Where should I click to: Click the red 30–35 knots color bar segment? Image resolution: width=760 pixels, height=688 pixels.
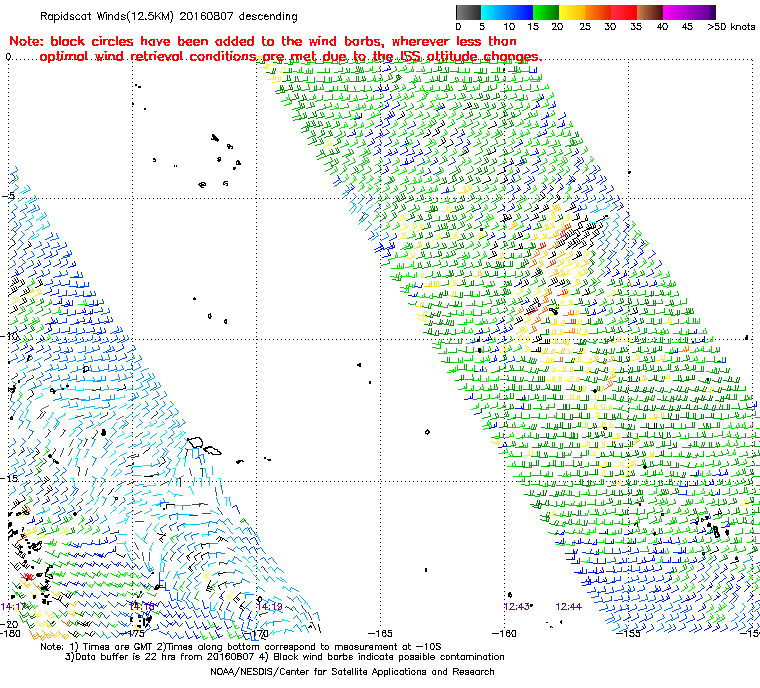pos(624,12)
